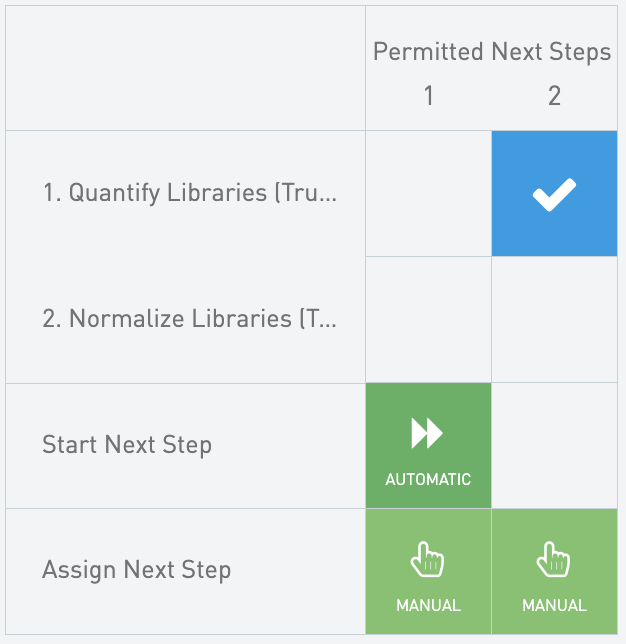
Task: Click the white checkmark icon in Quantify Libraries row
Action: 554,194
